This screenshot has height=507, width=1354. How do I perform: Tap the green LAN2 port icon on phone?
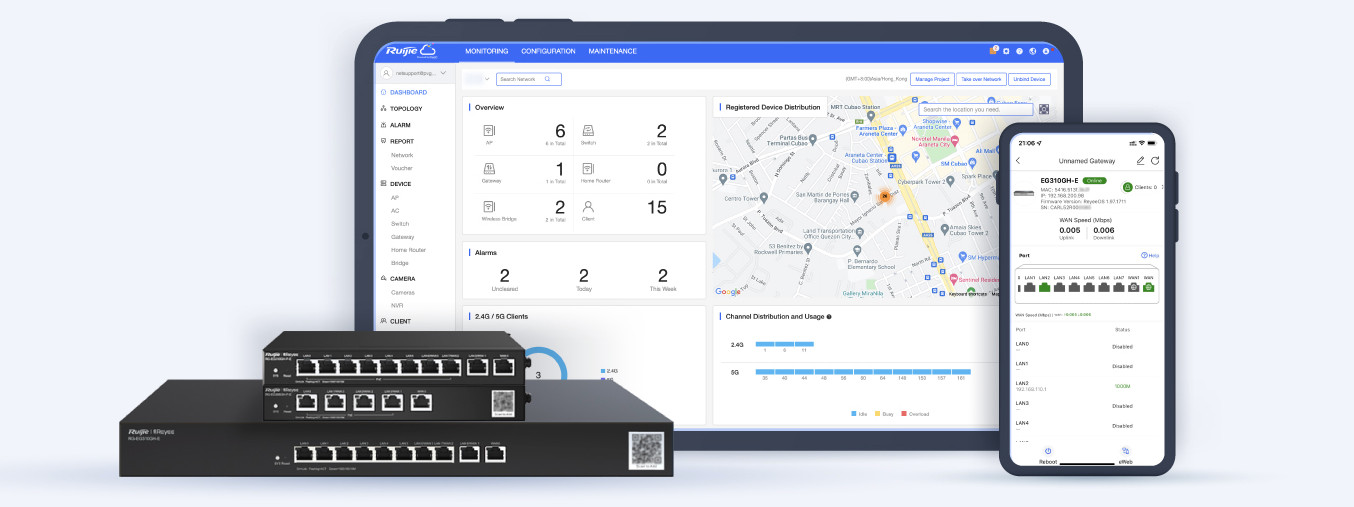(1044, 287)
